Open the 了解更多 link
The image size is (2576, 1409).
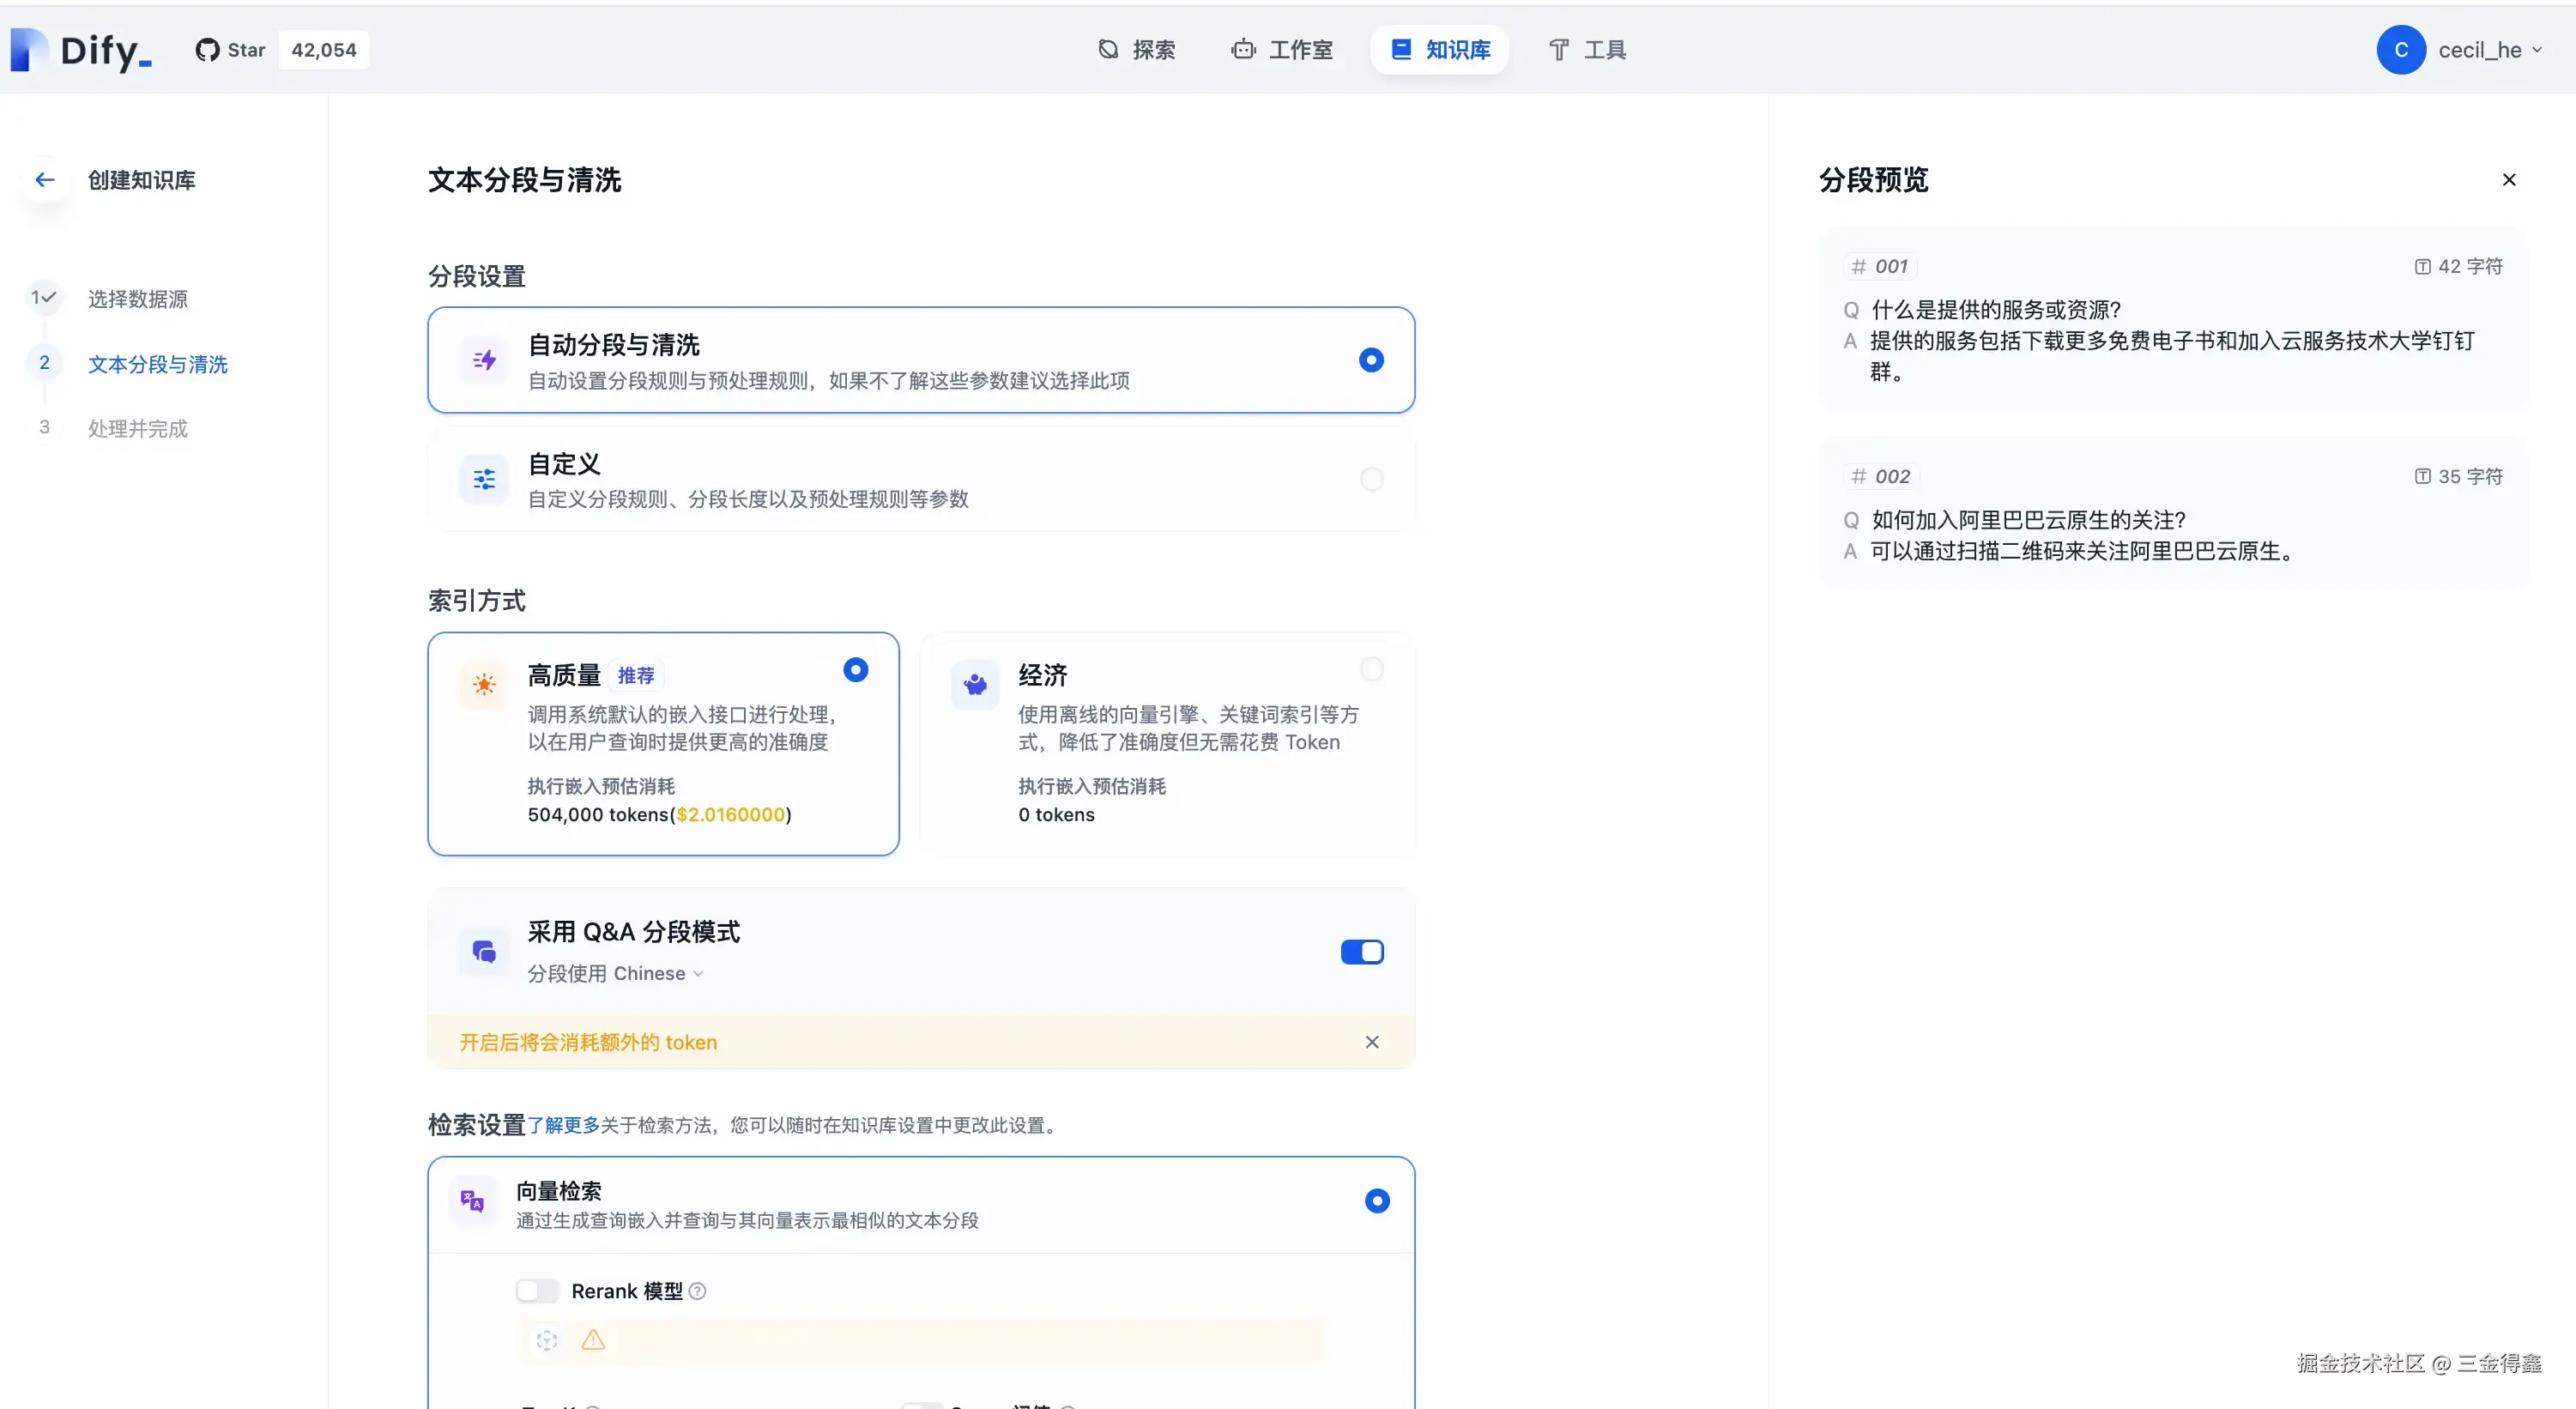(x=563, y=1125)
